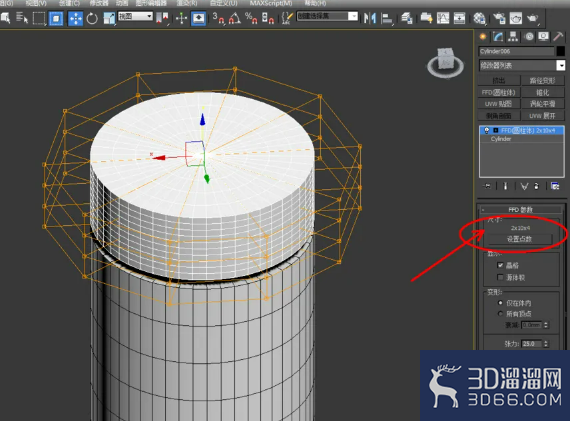Click the Render Production teapot icon
This screenshot has width=570, height=421.
(x=533, y=18)
